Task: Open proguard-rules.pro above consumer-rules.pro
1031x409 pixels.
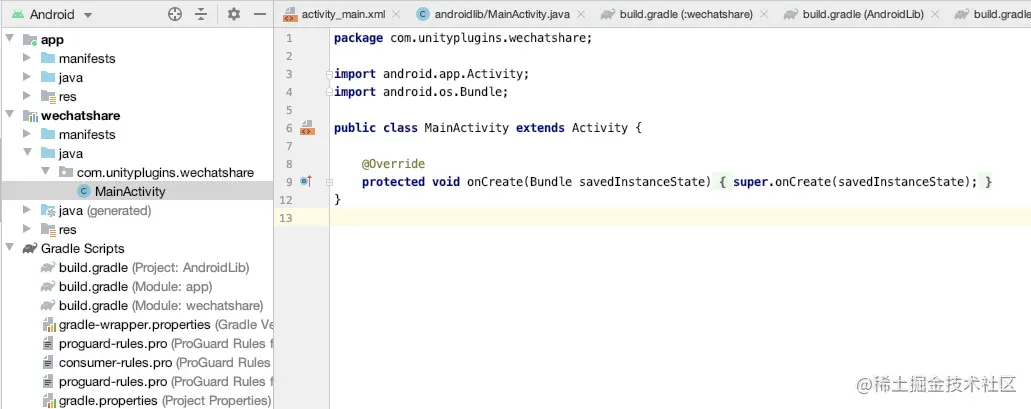Action: pos(158,344)
